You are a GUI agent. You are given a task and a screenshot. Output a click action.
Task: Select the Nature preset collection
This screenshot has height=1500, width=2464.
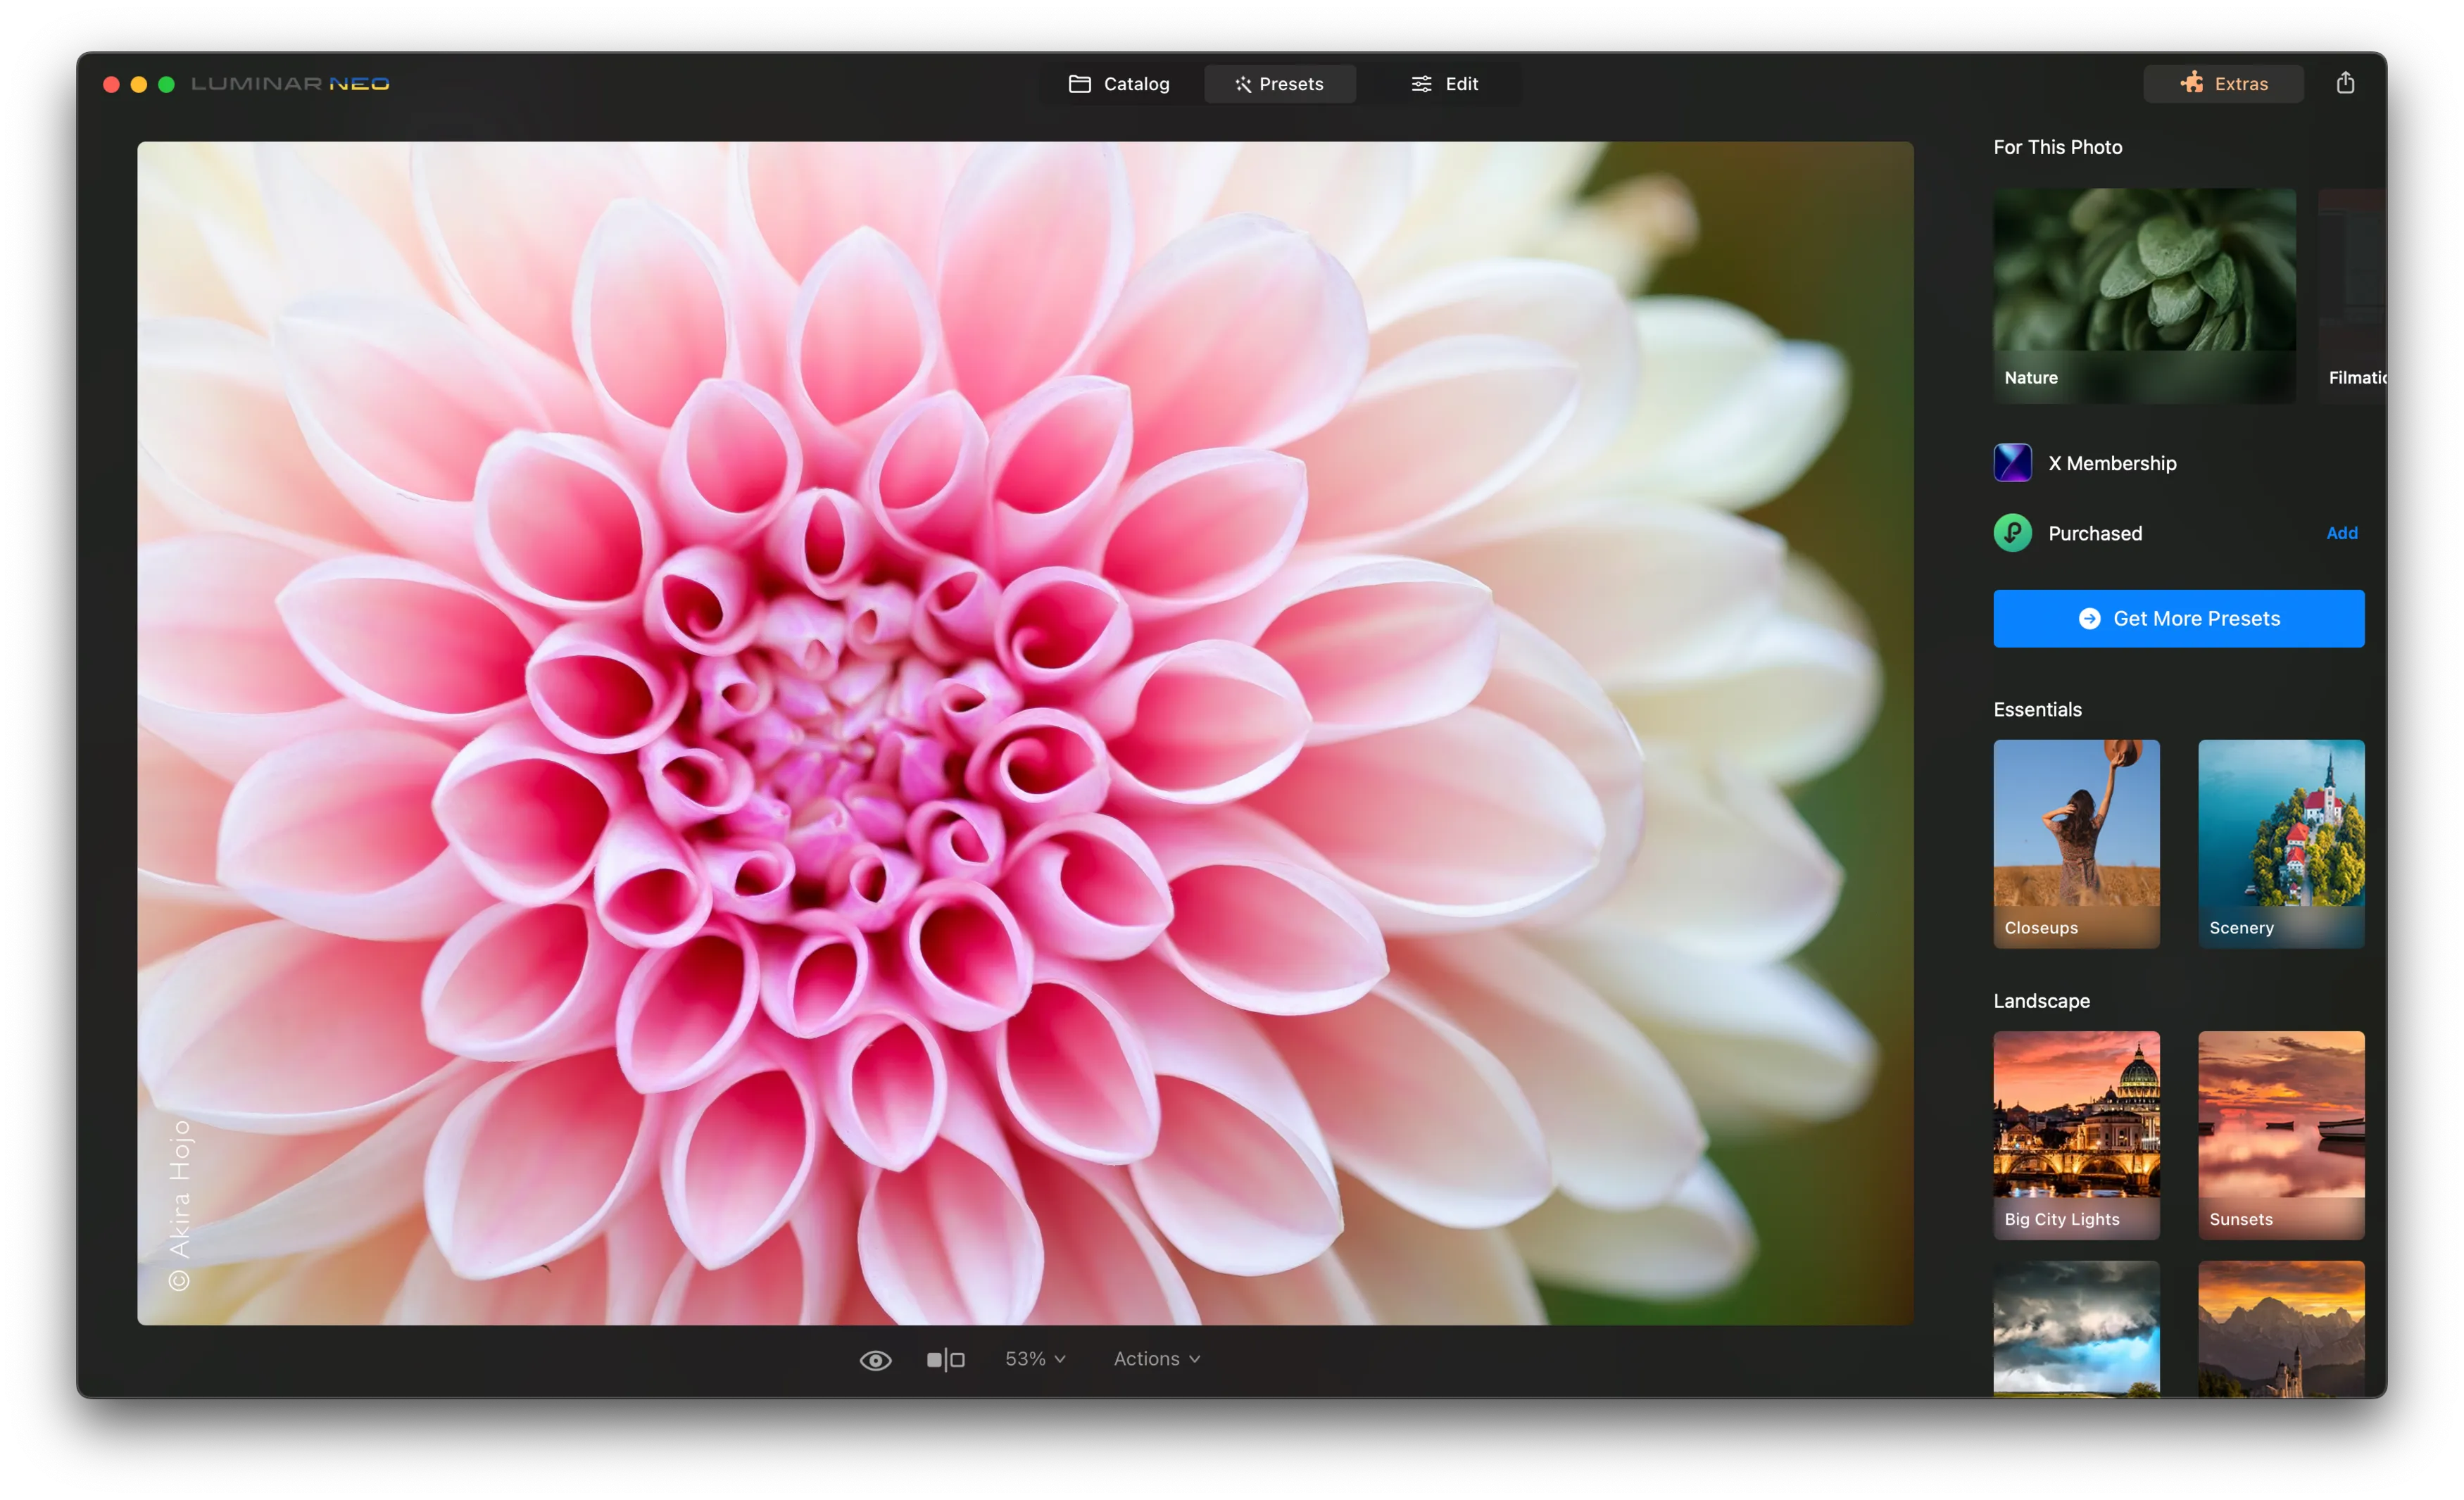click(x=2144, y=295)
